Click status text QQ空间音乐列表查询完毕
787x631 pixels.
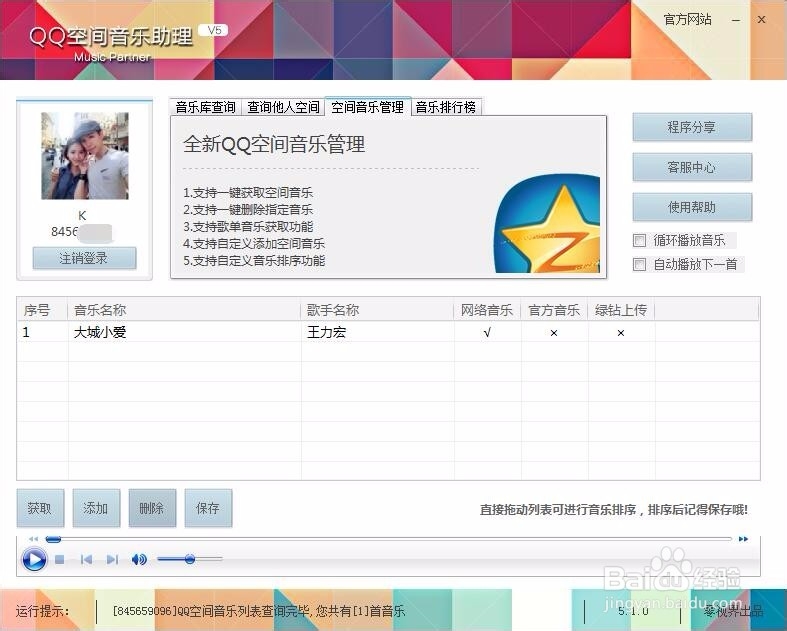tap(245, 611)
